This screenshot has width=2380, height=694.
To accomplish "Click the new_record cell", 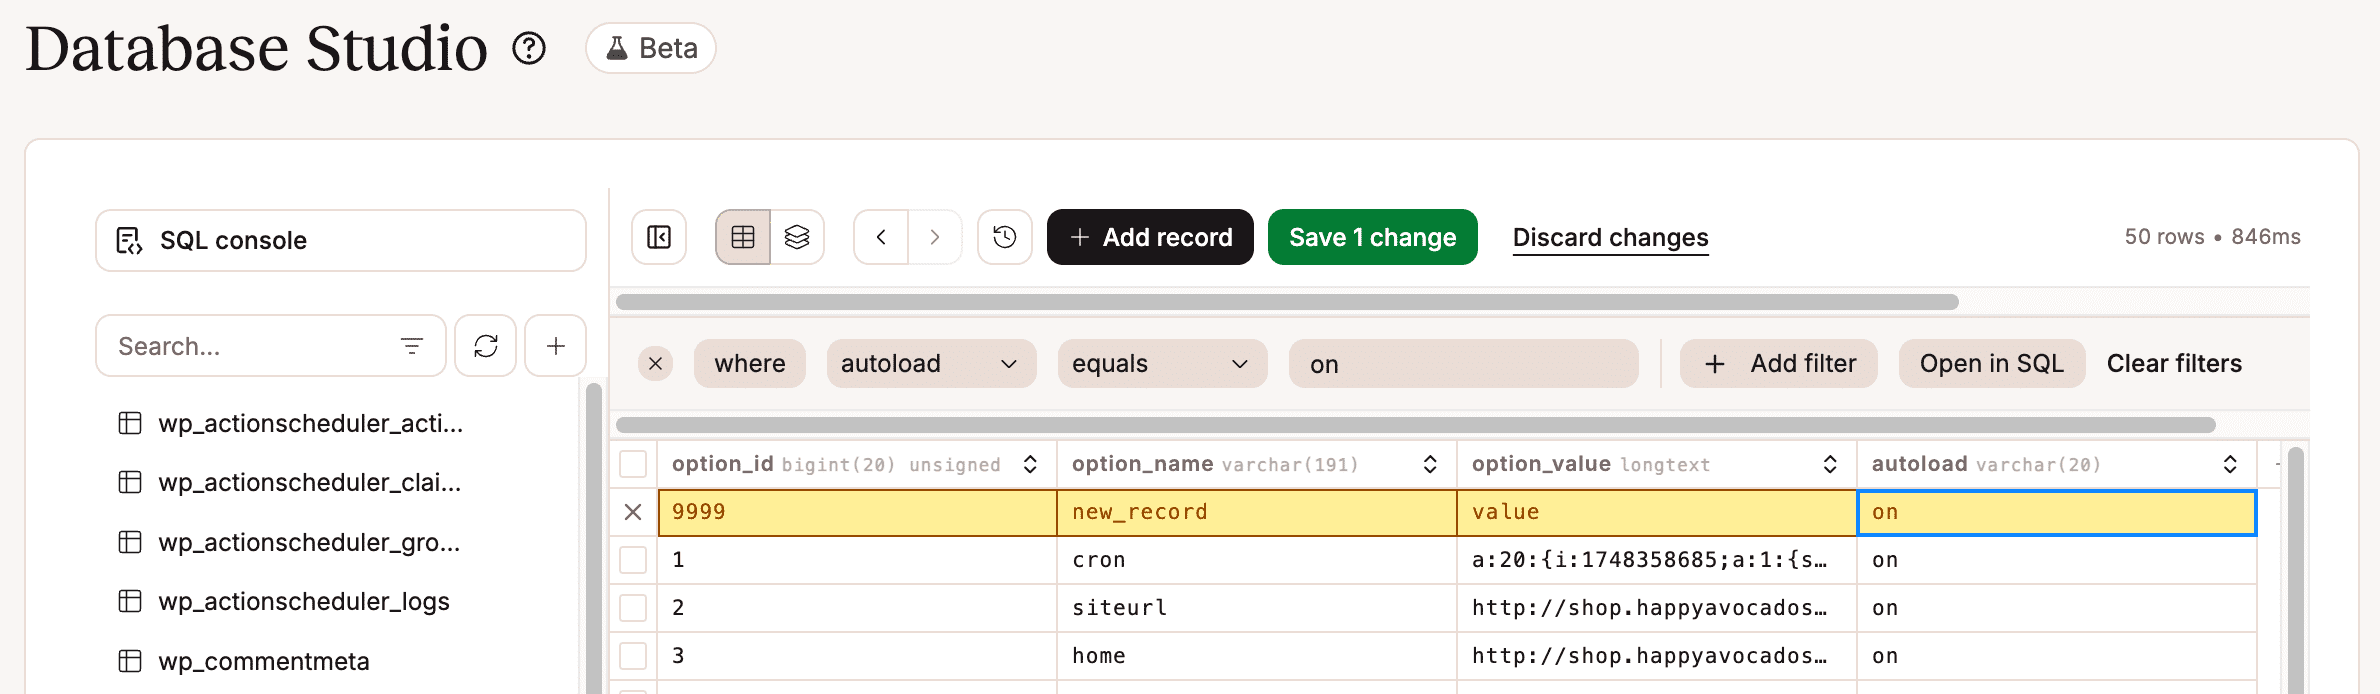I will [x=1257, y=512].
